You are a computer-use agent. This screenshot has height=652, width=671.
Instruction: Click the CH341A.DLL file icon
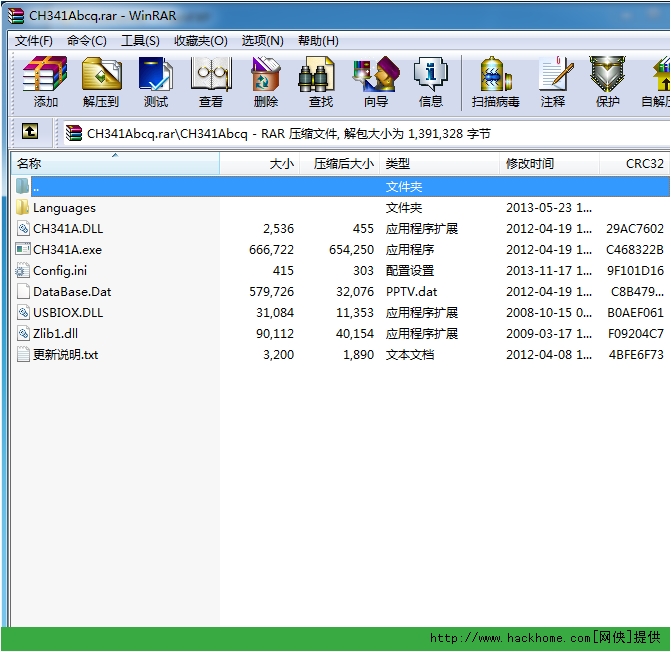(23, 228)
